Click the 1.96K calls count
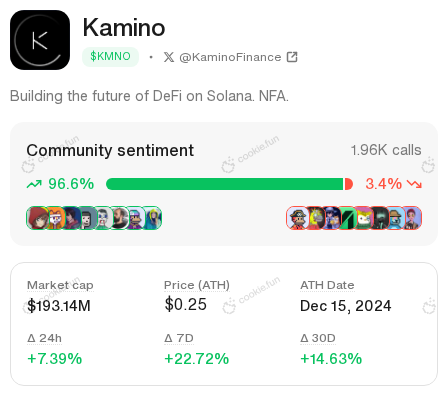Screen dimensions: 448x396 point(386,150)
